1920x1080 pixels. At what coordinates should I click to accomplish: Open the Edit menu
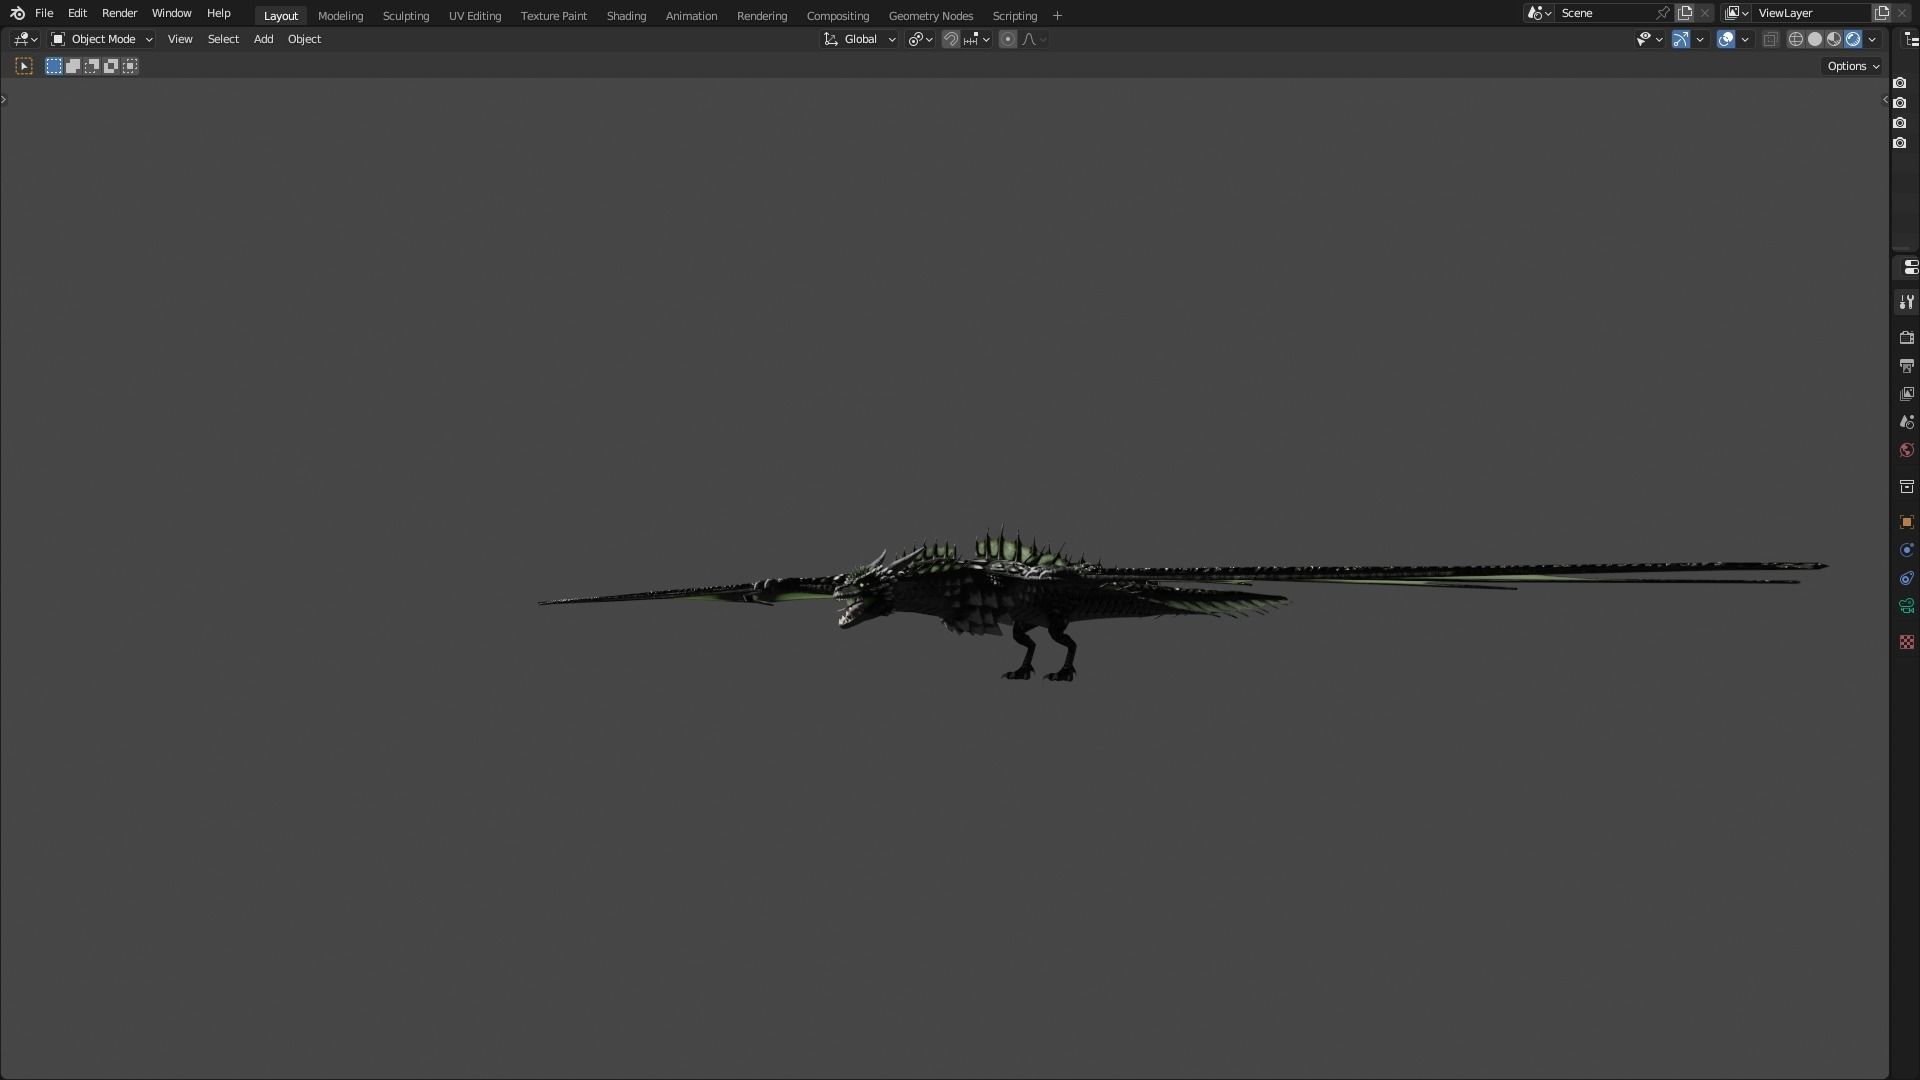coord(77,13)
